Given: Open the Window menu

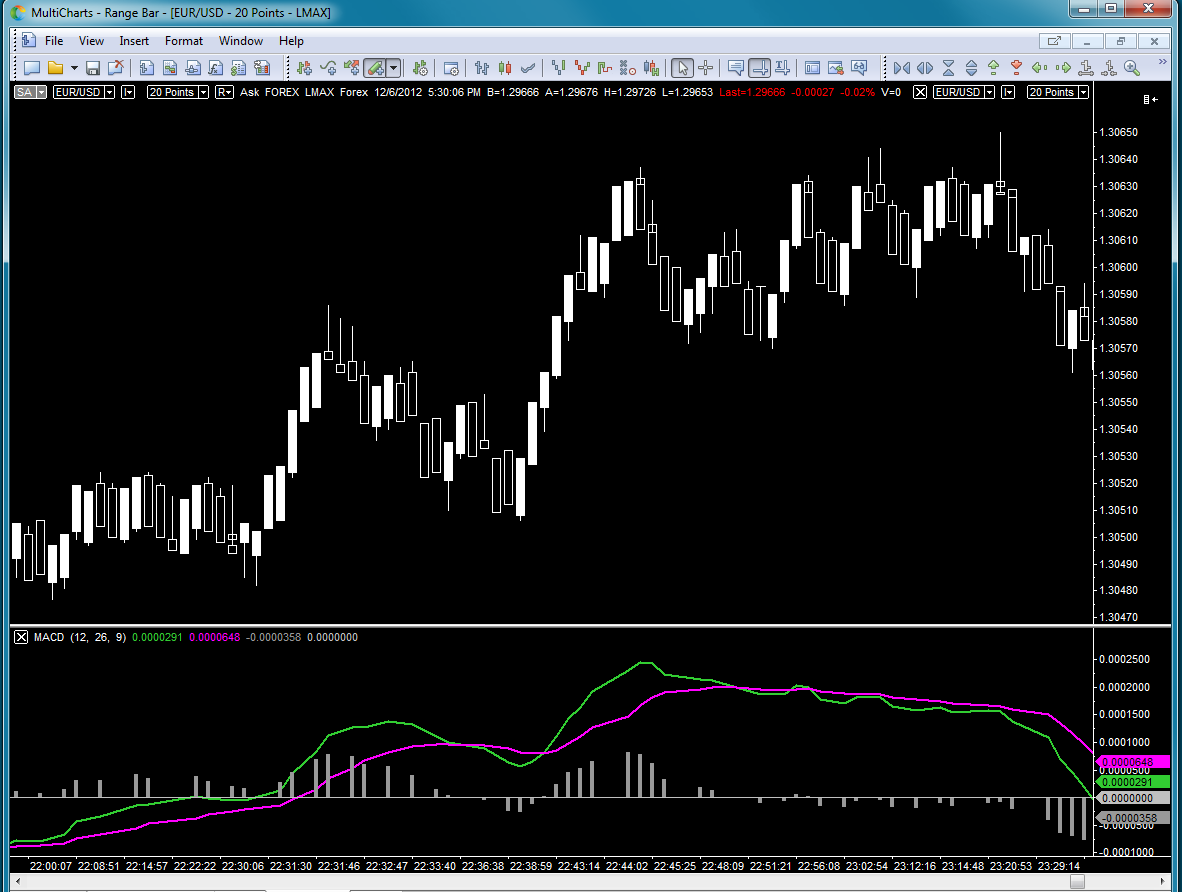Looking at the screenshot, I should click(x=241, y=41).
